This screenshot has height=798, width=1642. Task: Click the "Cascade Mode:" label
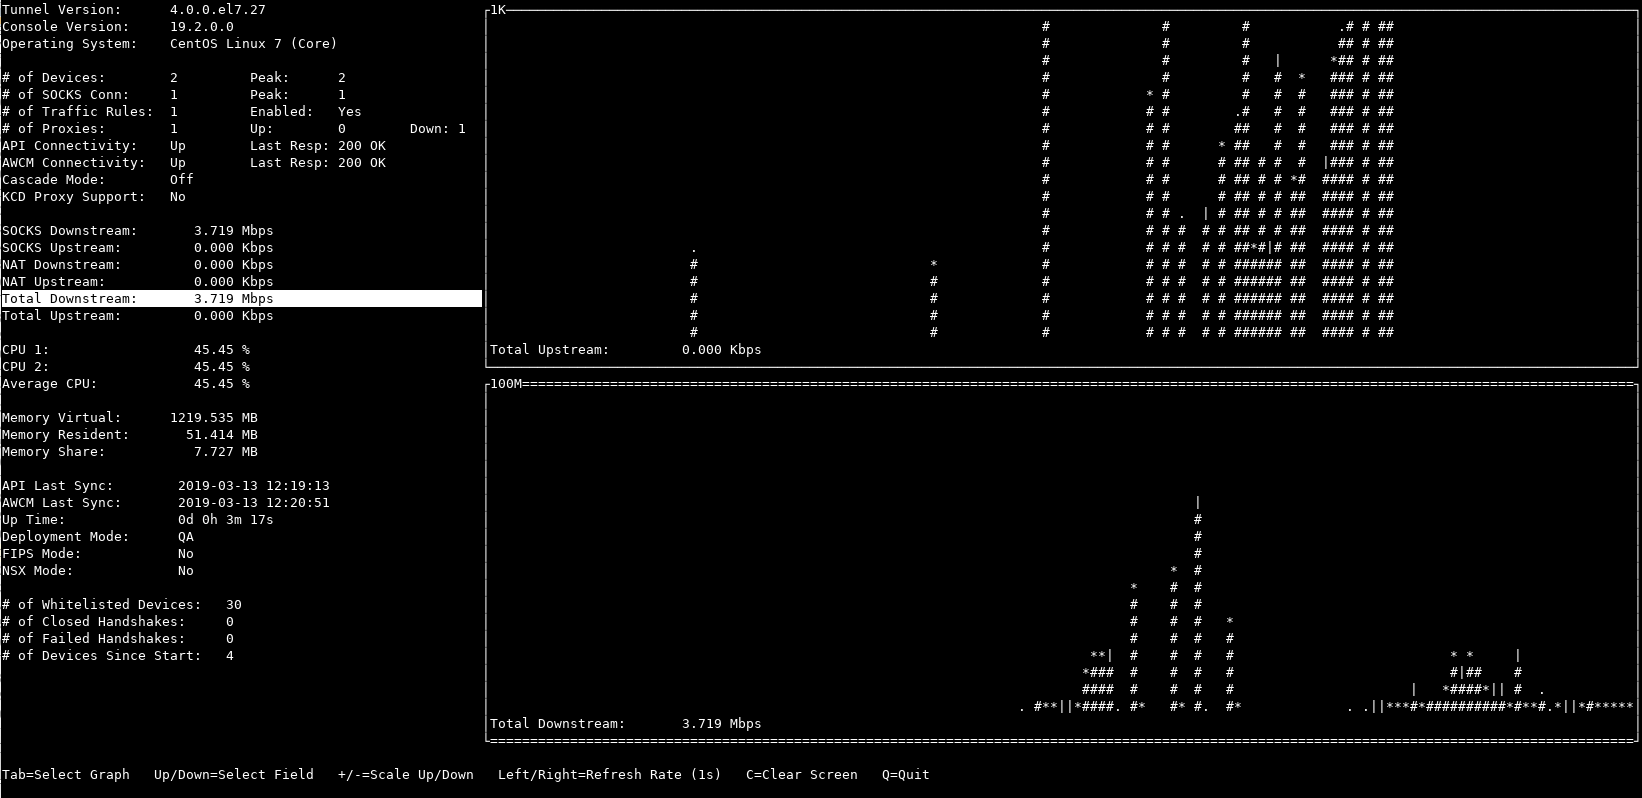click(54, 180)
